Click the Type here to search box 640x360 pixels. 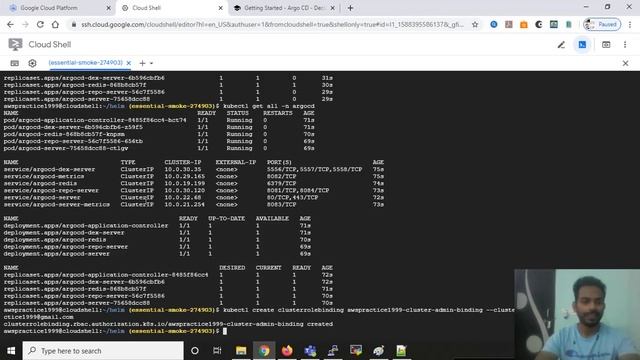click(103, 351)
